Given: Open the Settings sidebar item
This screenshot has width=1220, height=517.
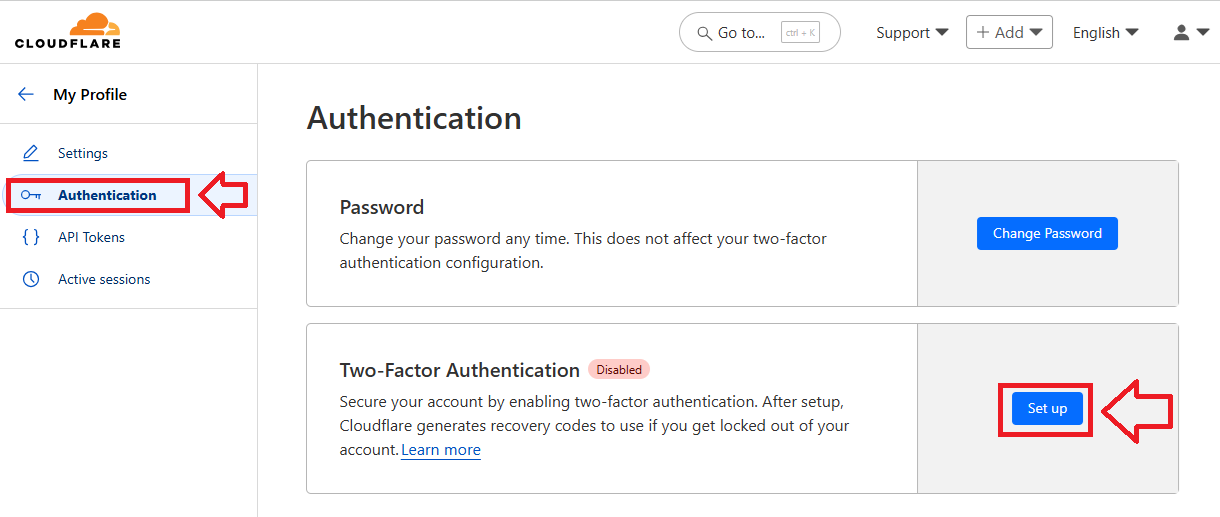Looking at the screenshot, I should click(x=83, y=153).
